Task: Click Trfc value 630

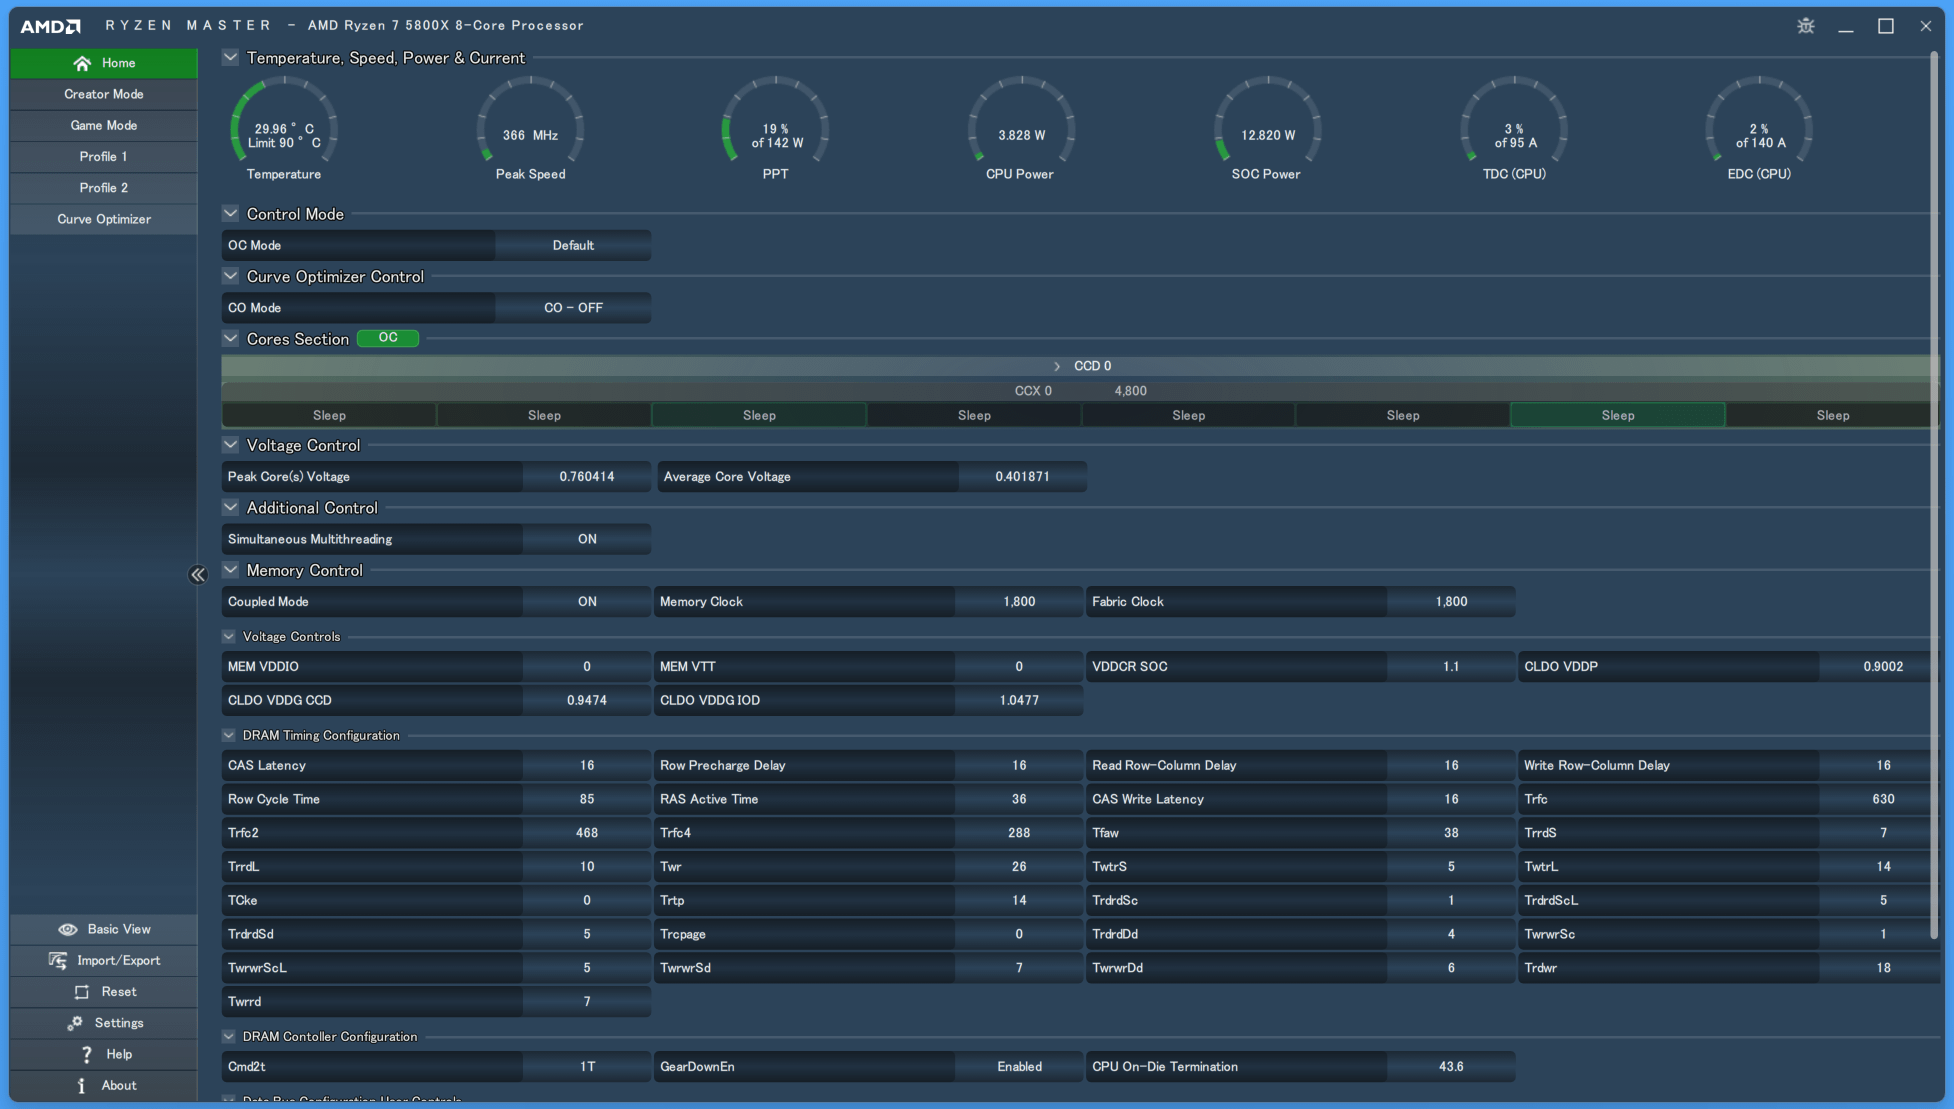Action: 1883,799
